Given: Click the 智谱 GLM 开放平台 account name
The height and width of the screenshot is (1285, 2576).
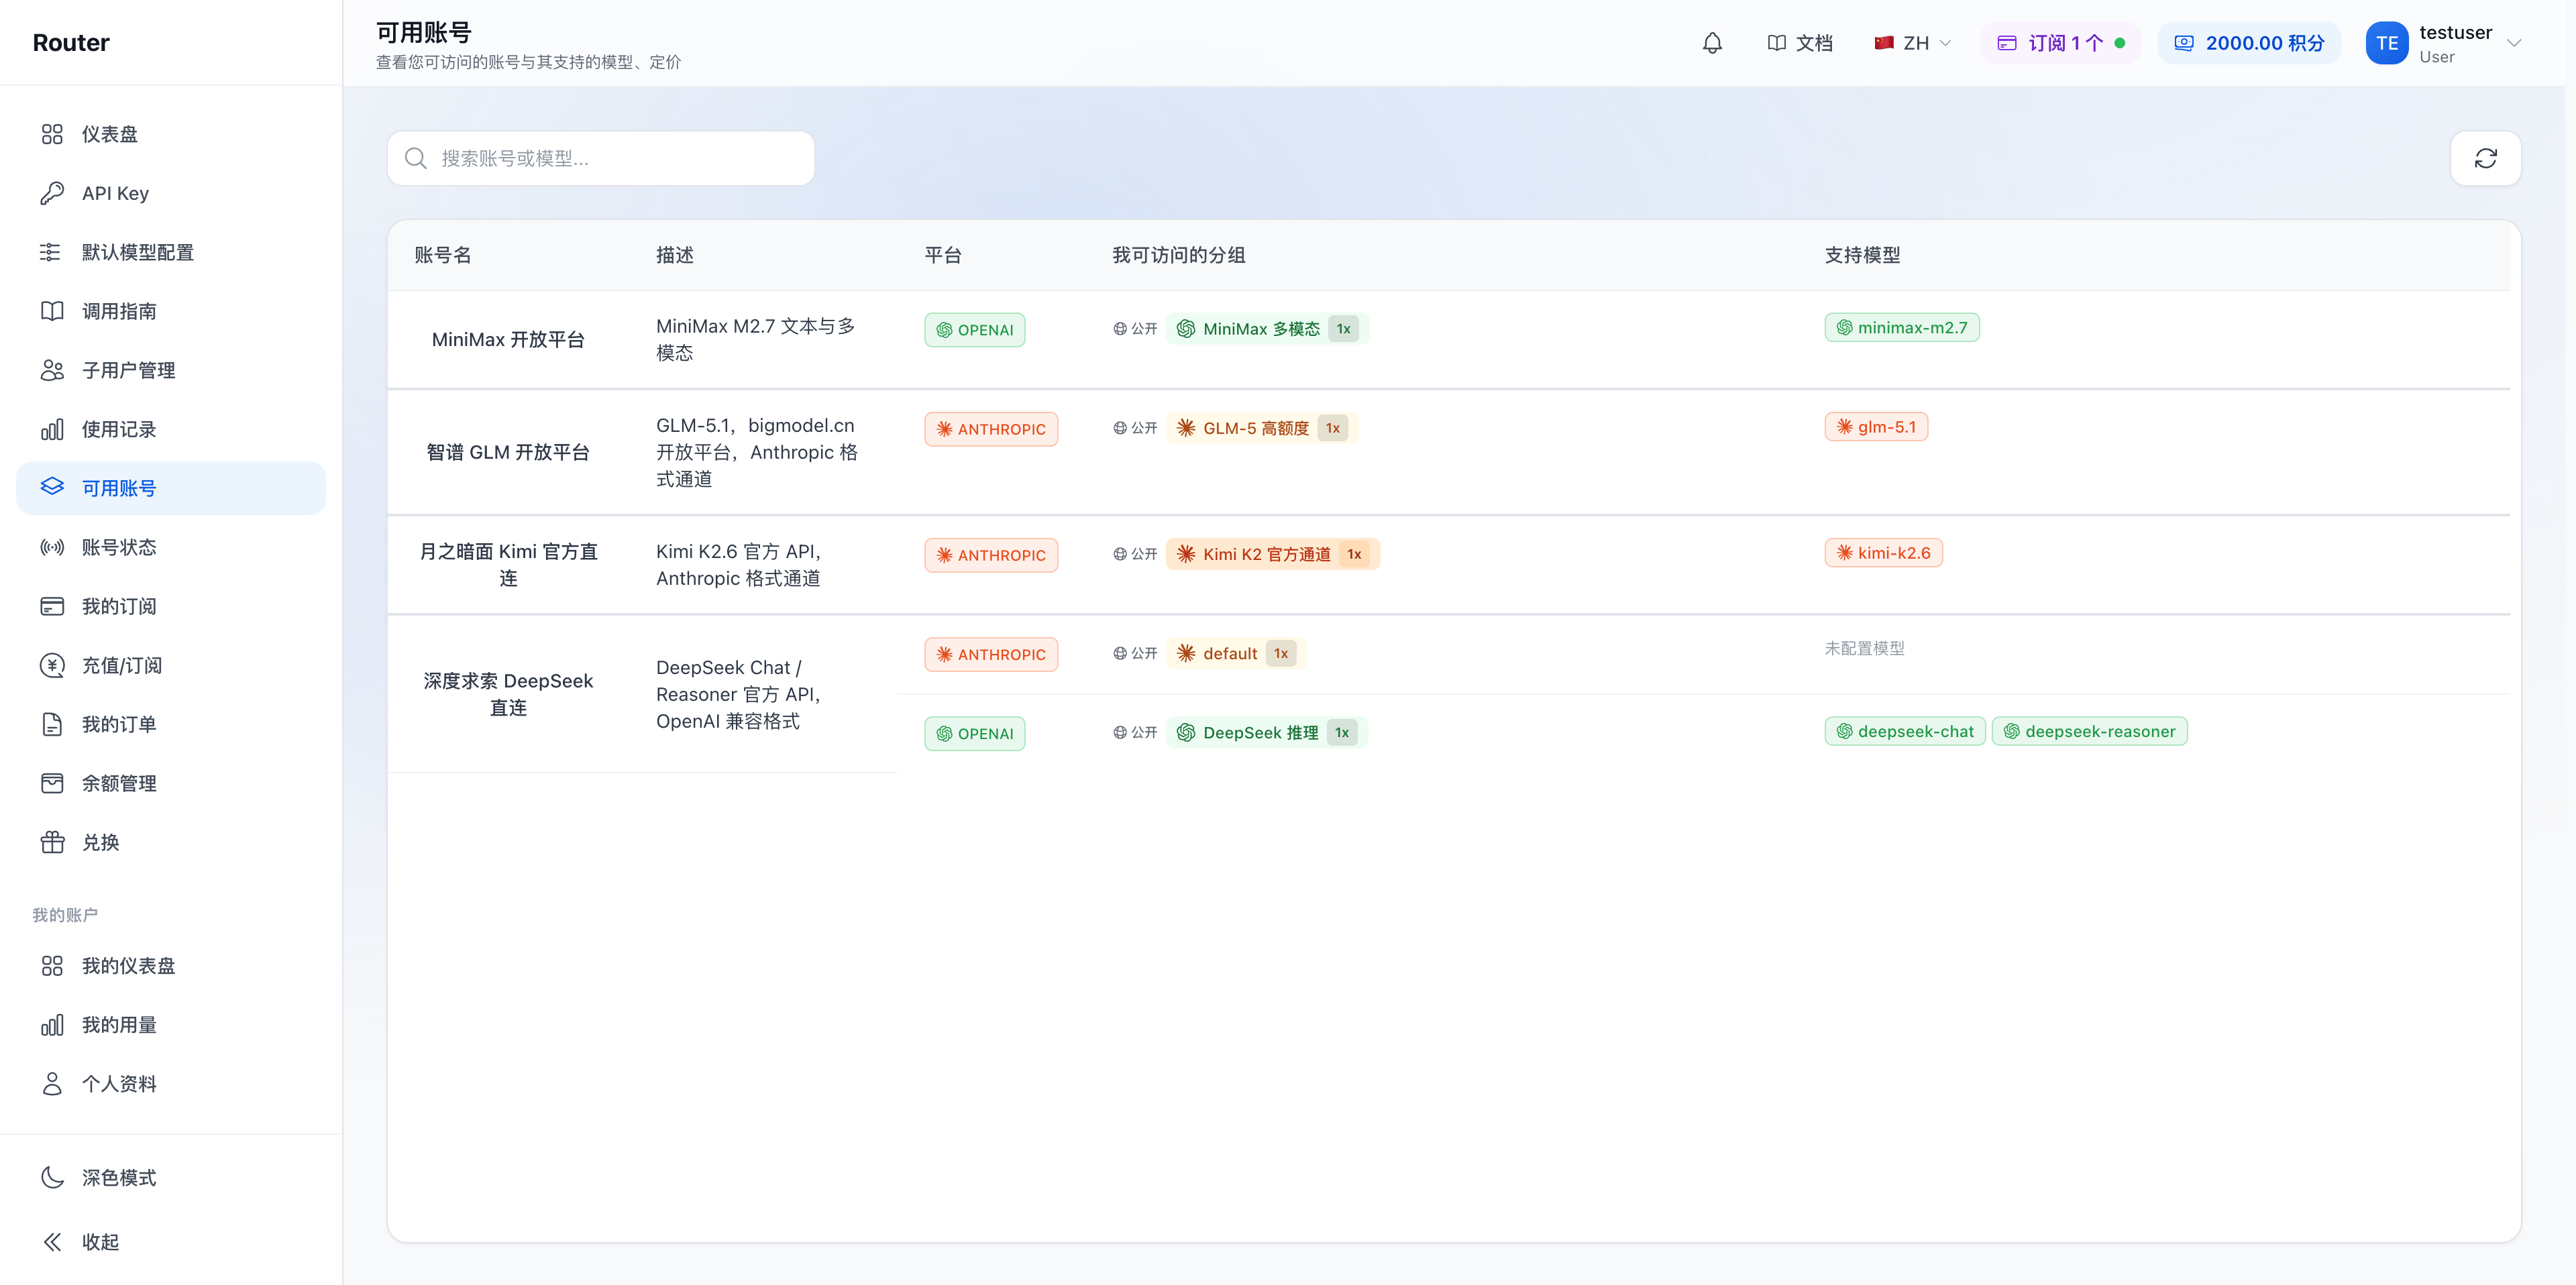Looking at the screenshot, I should (x=508, y=452).
